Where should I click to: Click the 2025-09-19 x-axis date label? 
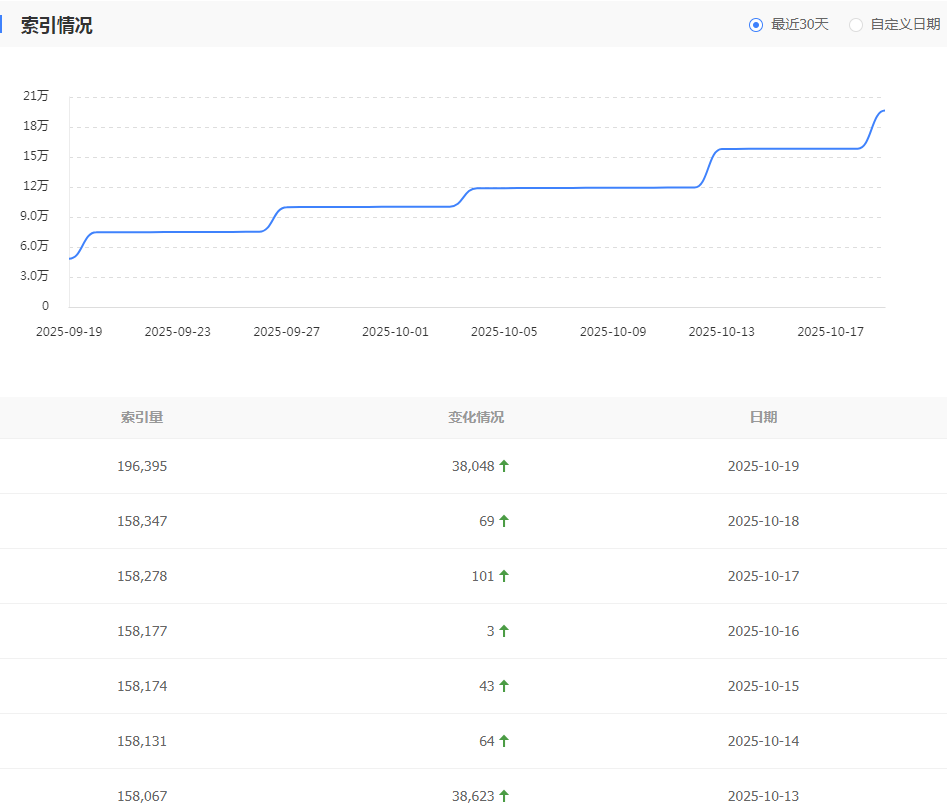click(69, 332)
